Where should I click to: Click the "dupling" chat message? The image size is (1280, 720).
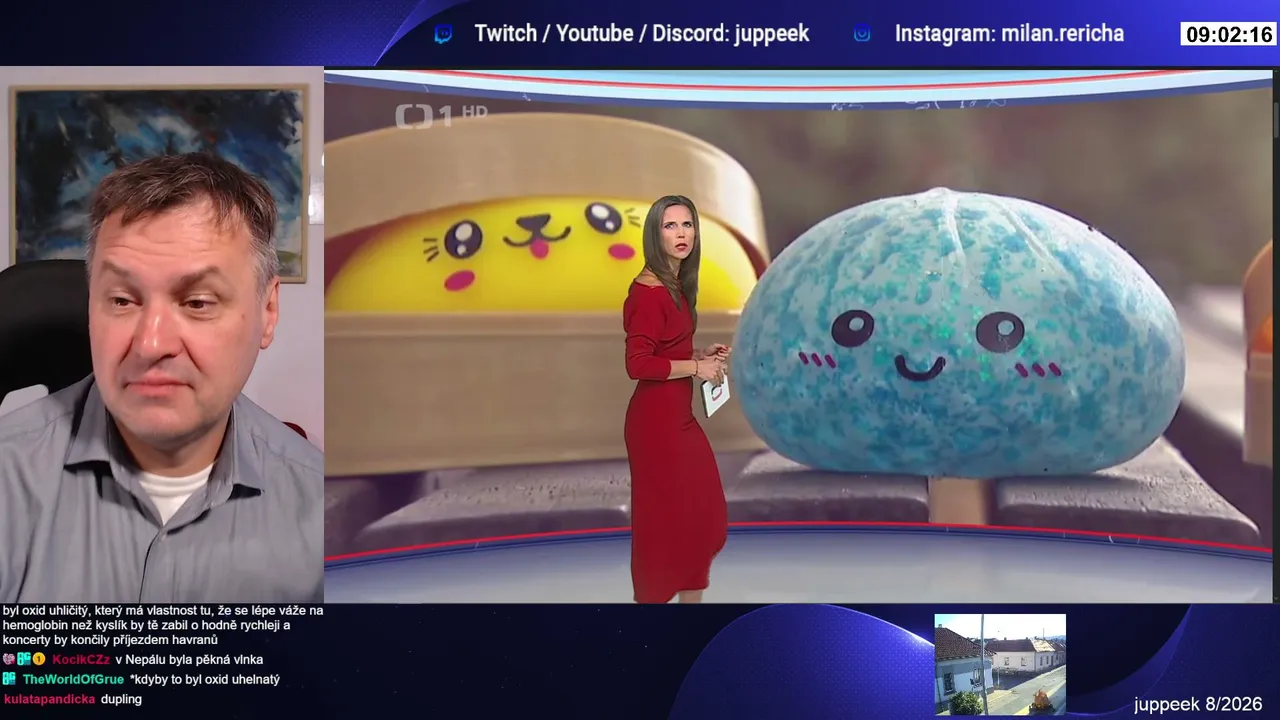(121, 699)
